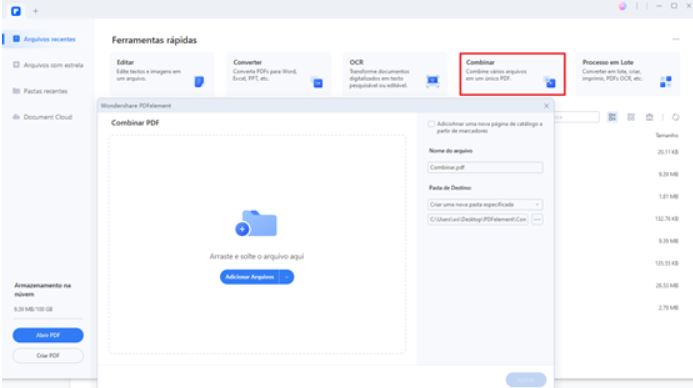Screen dimensions: 693x388
Task: Click the PDFelement logo icon
Action: point(16,11)
